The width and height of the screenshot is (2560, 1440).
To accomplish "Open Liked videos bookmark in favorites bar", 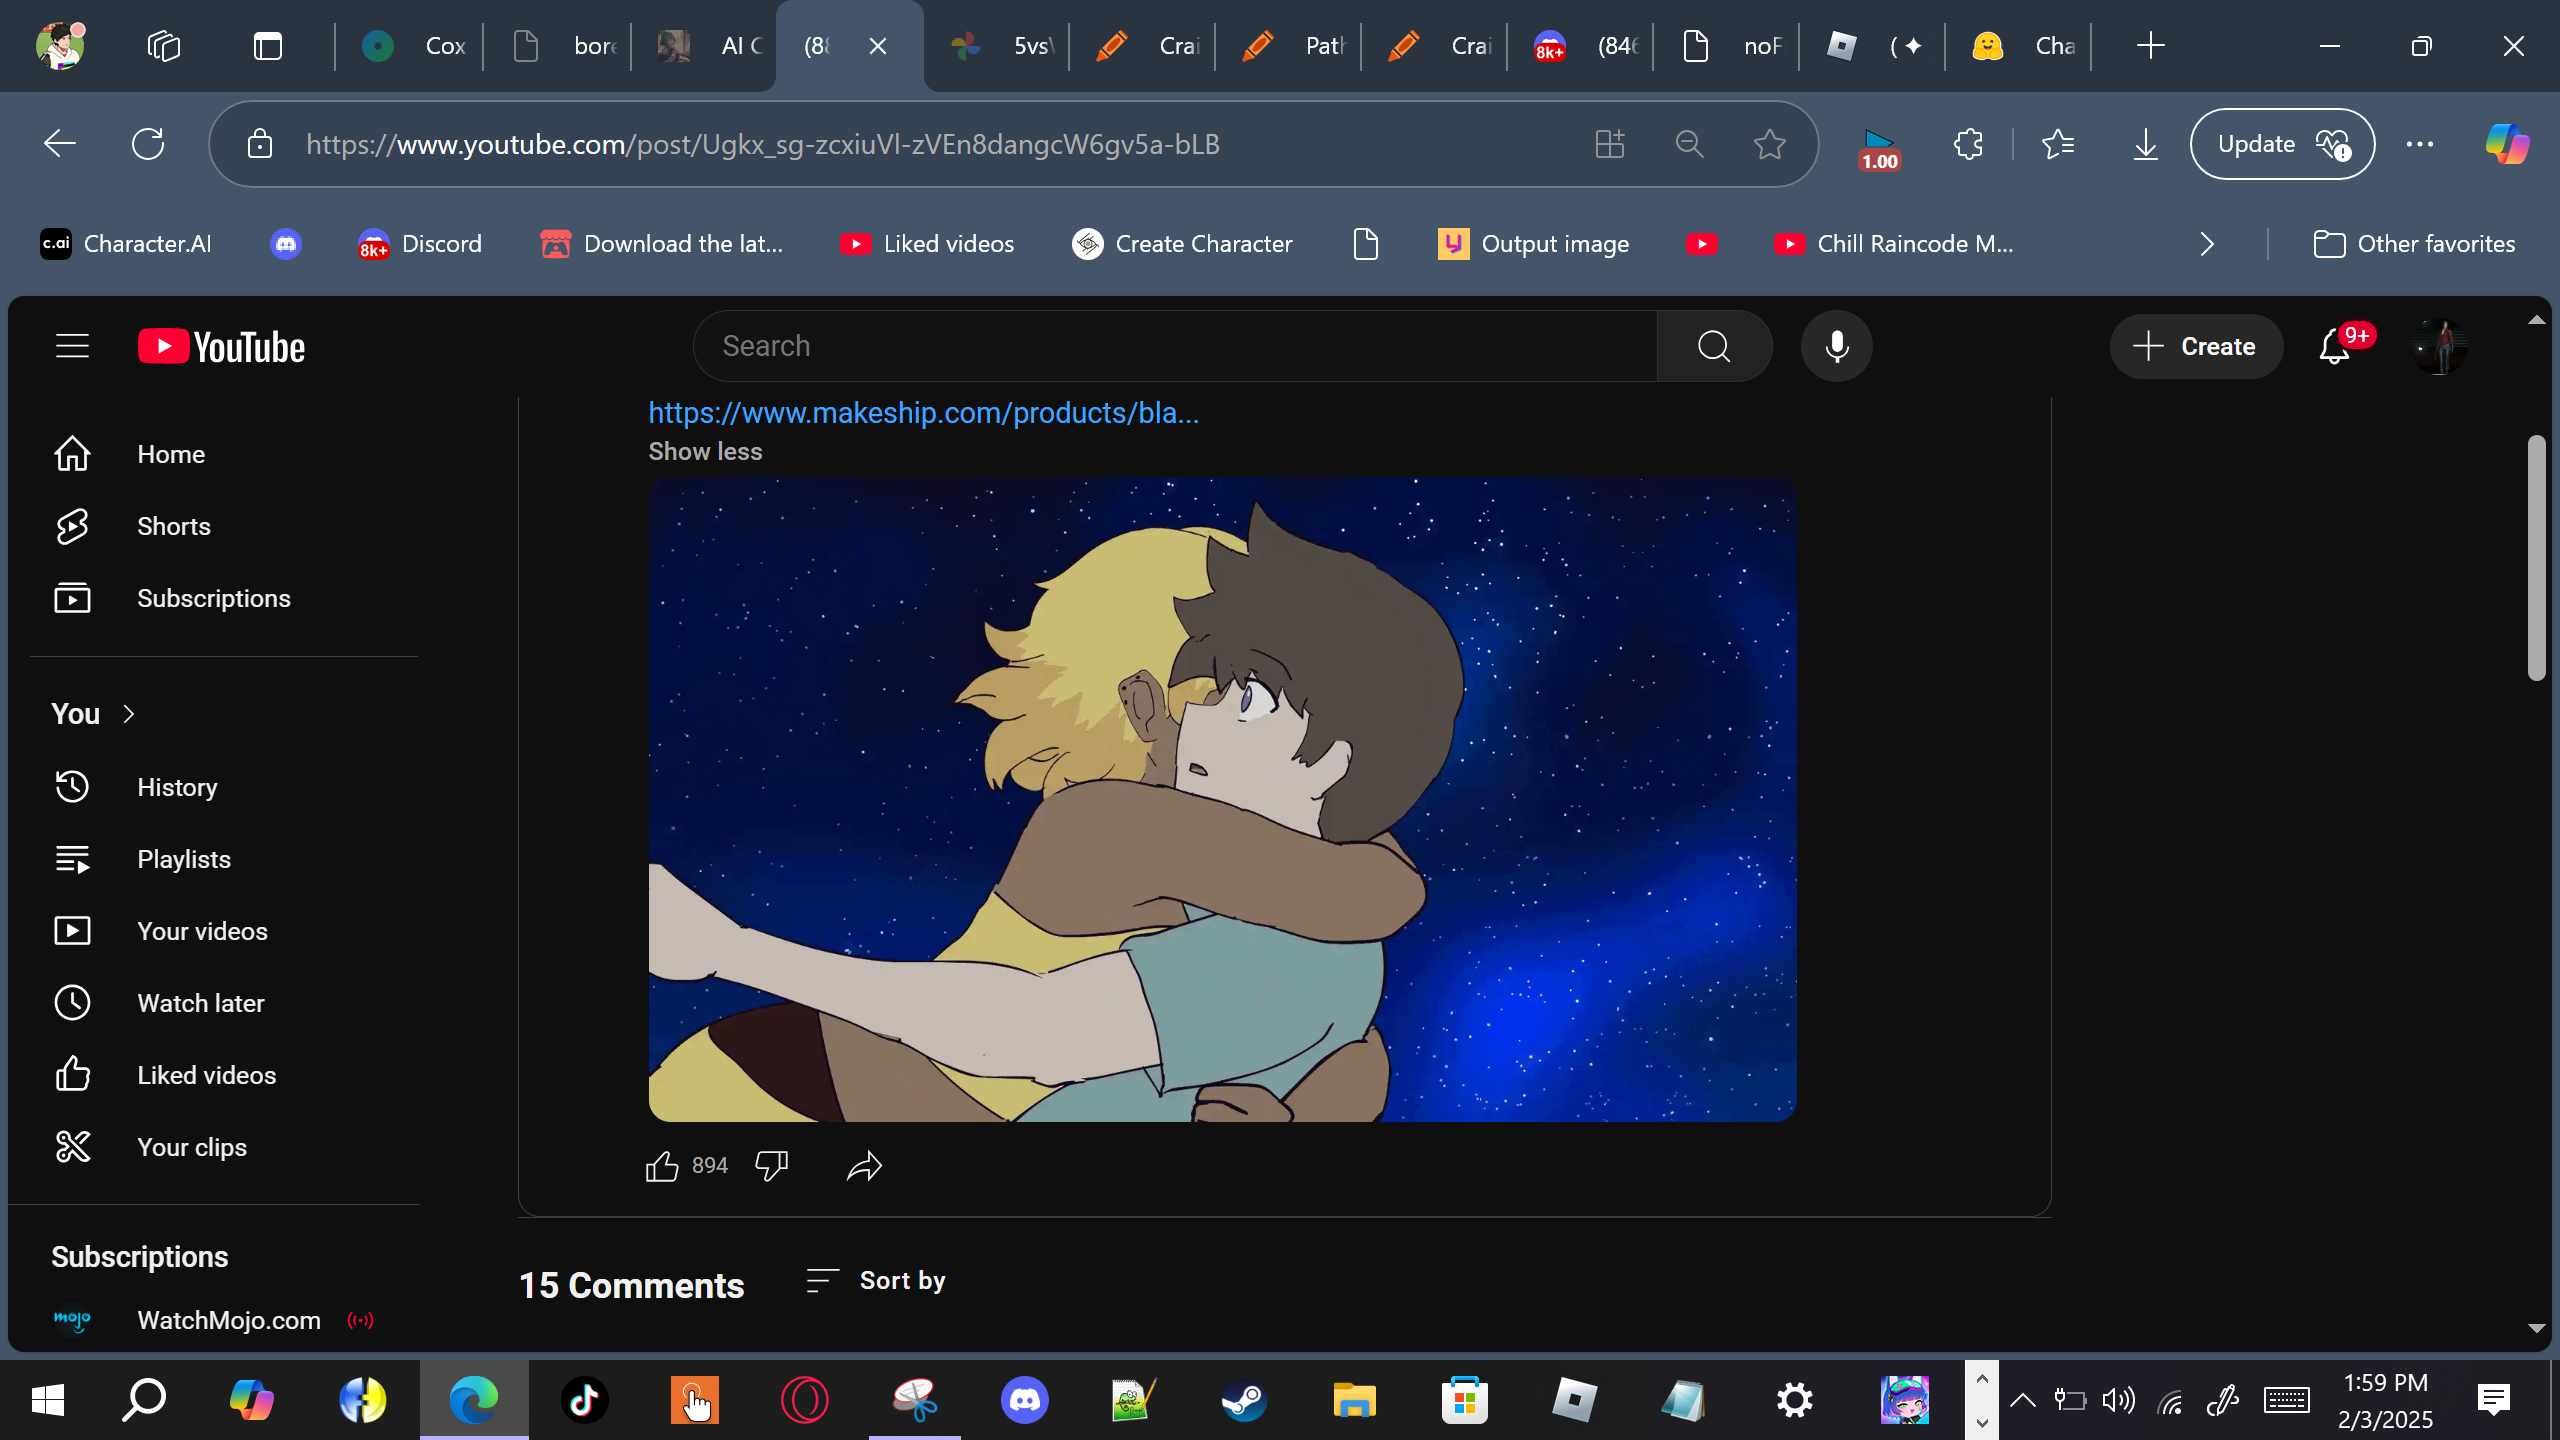I will 928,244.
